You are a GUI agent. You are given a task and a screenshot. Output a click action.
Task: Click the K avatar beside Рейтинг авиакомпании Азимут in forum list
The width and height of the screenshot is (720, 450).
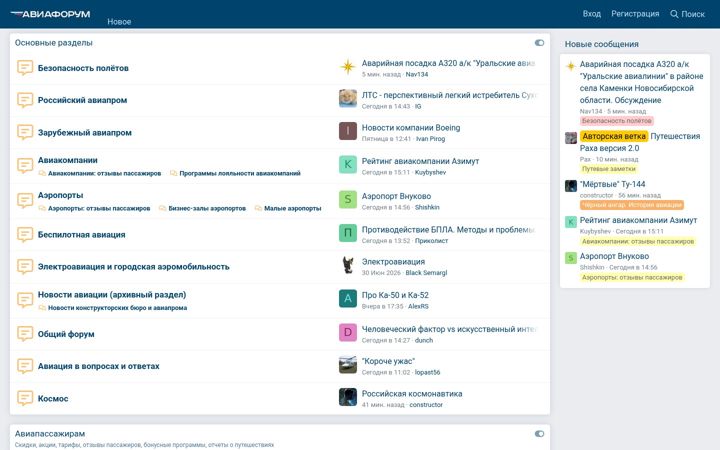(x=348, y=165)
